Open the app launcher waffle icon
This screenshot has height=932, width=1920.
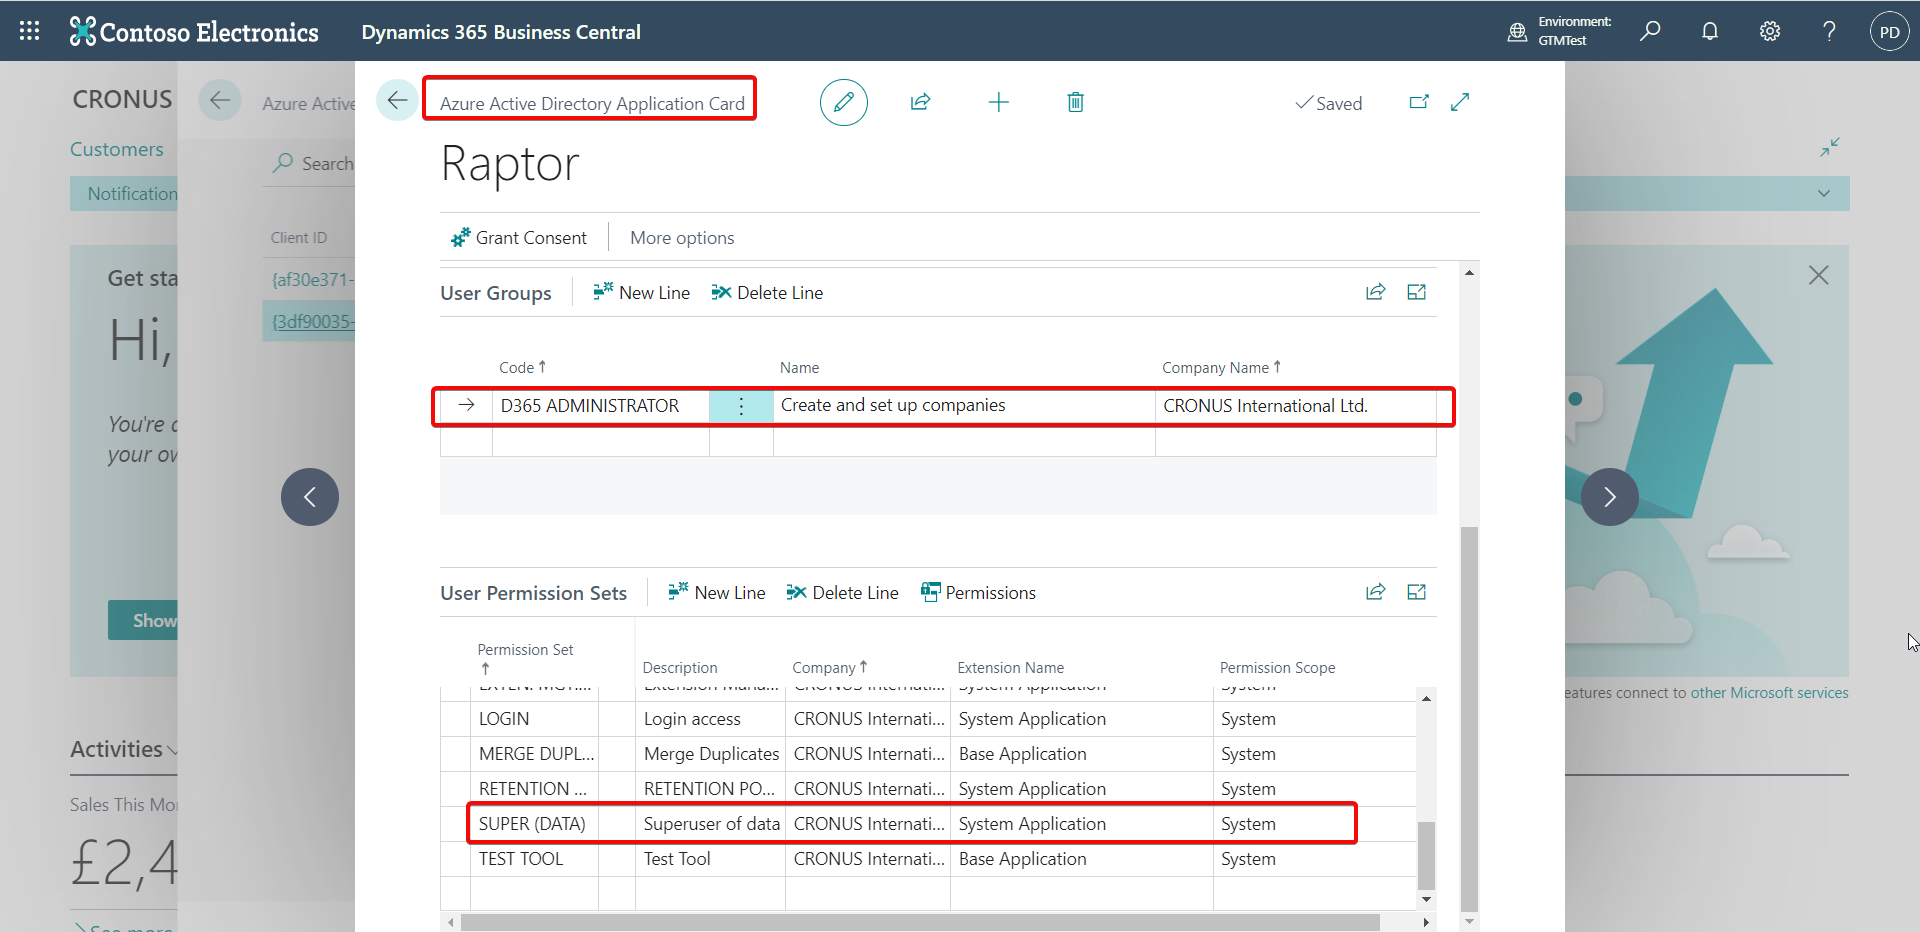click(30, 31)
